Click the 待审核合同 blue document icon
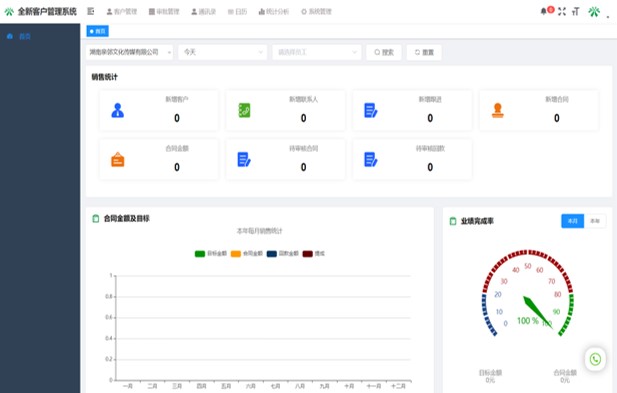The height and width of the screenshot is (393, 617). [x=244, y=160]
